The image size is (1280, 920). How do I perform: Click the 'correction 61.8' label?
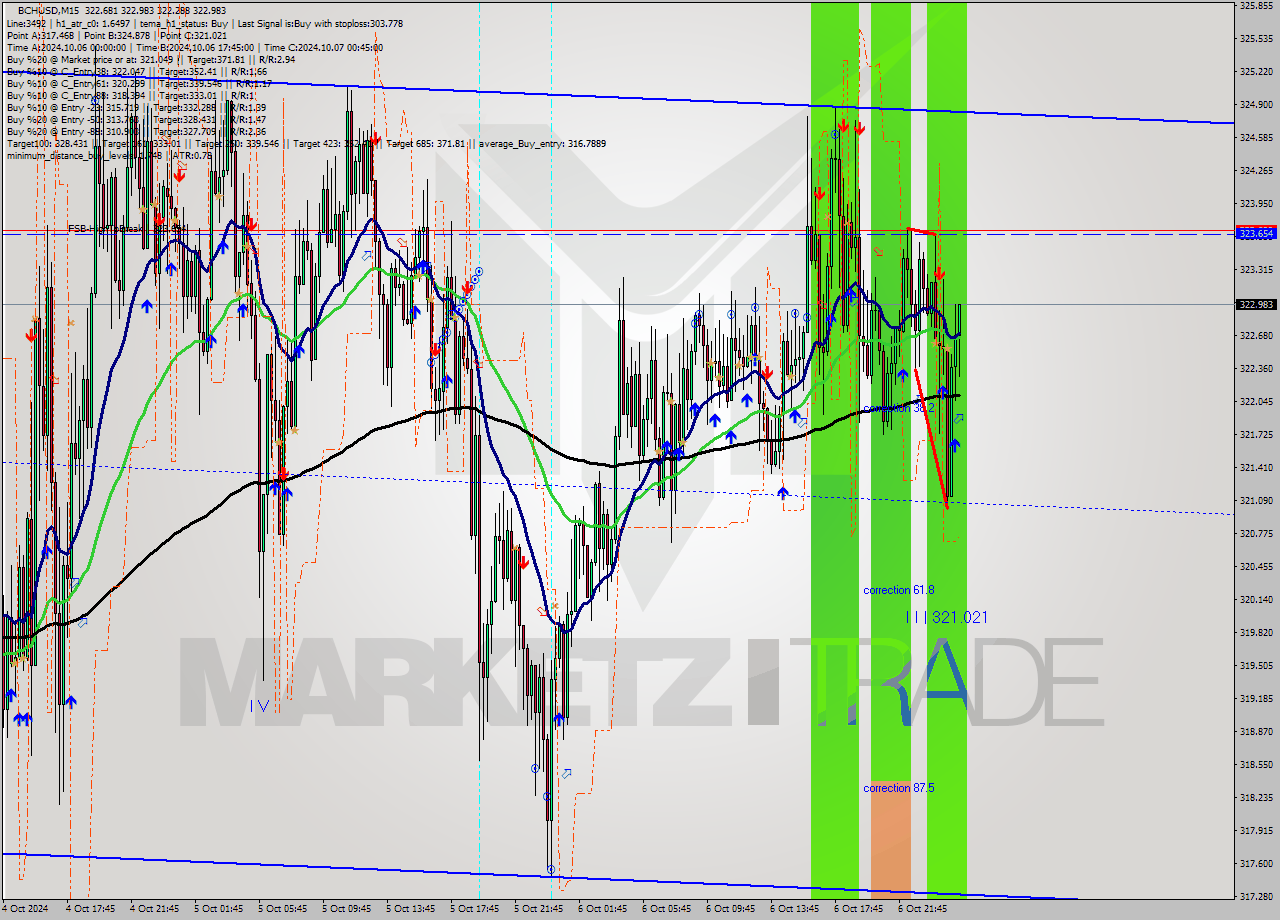(899, 590)
